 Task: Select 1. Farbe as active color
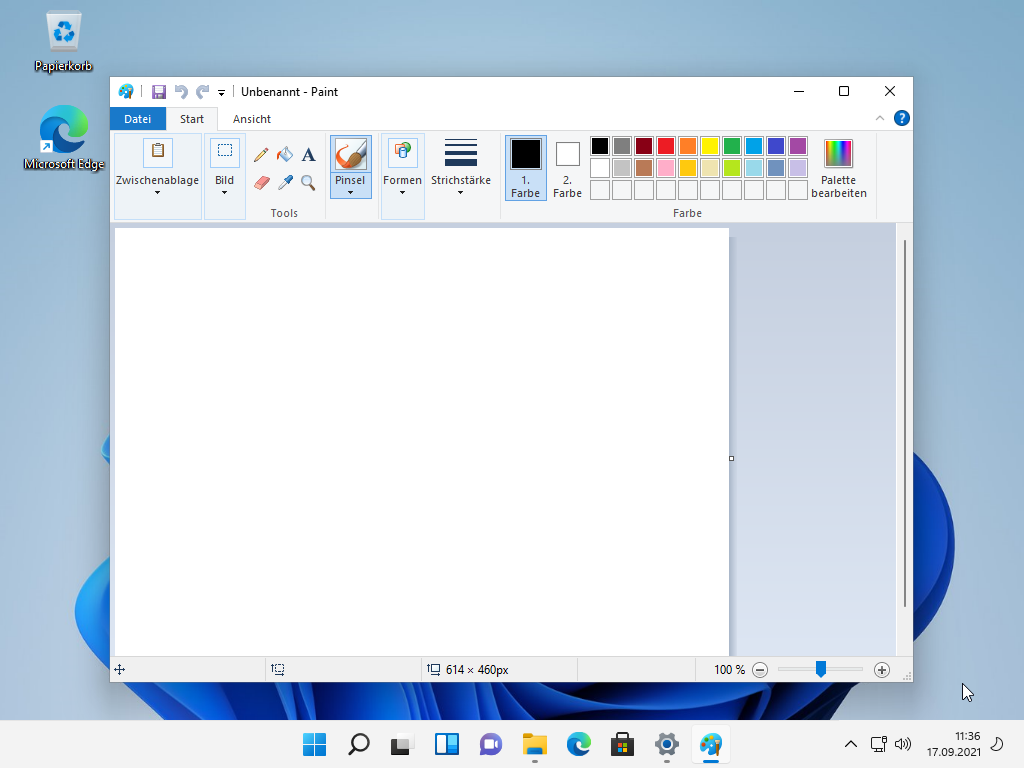[x=526, y=168]
